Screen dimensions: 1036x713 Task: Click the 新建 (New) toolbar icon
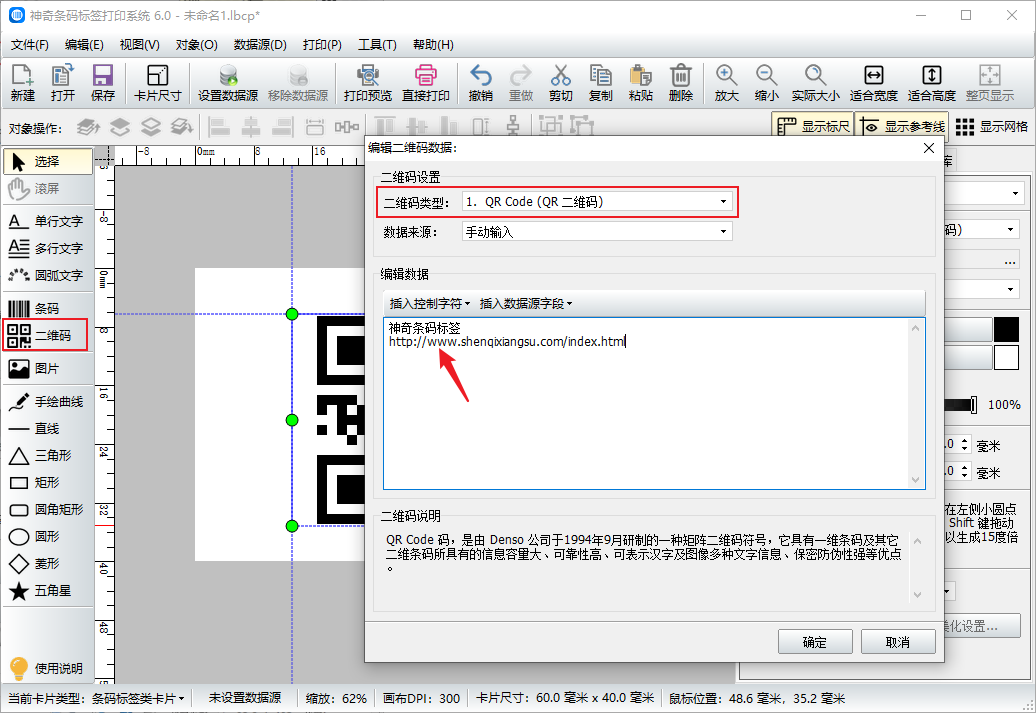tap(22, 83)
